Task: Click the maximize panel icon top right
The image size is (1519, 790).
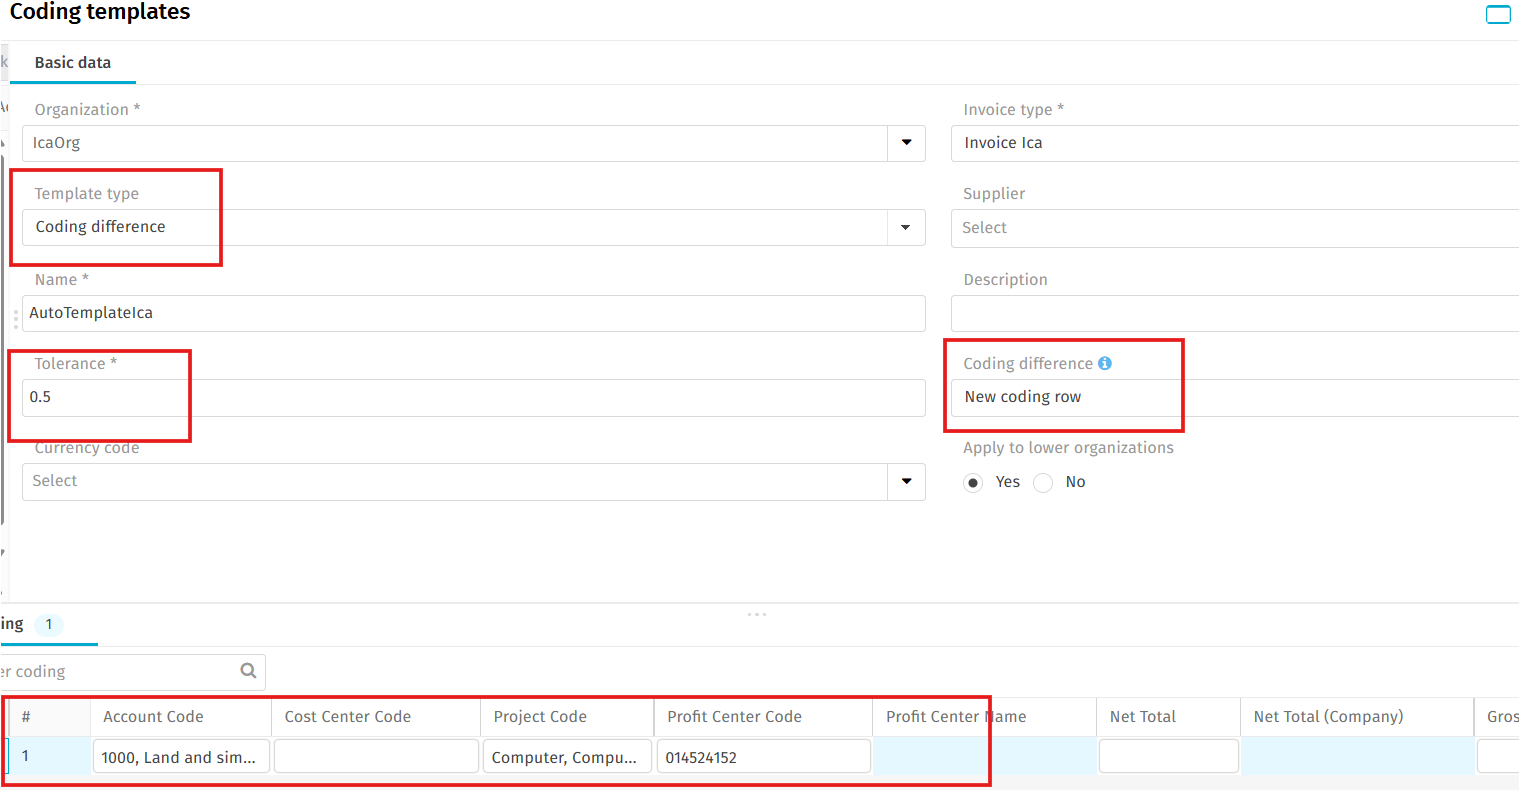Action: point(1497,14)
